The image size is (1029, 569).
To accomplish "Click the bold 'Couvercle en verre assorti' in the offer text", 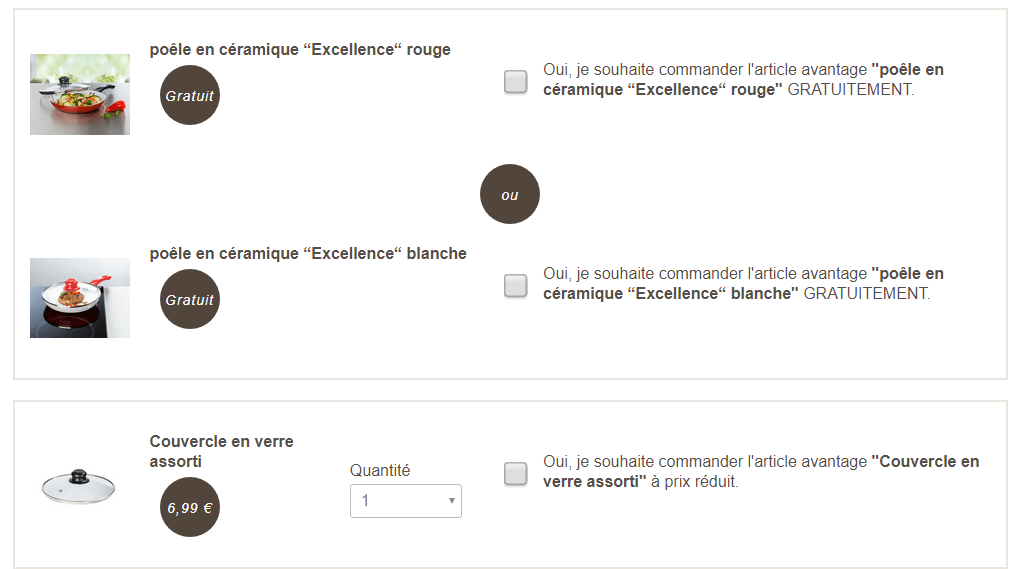I will 925,462.
